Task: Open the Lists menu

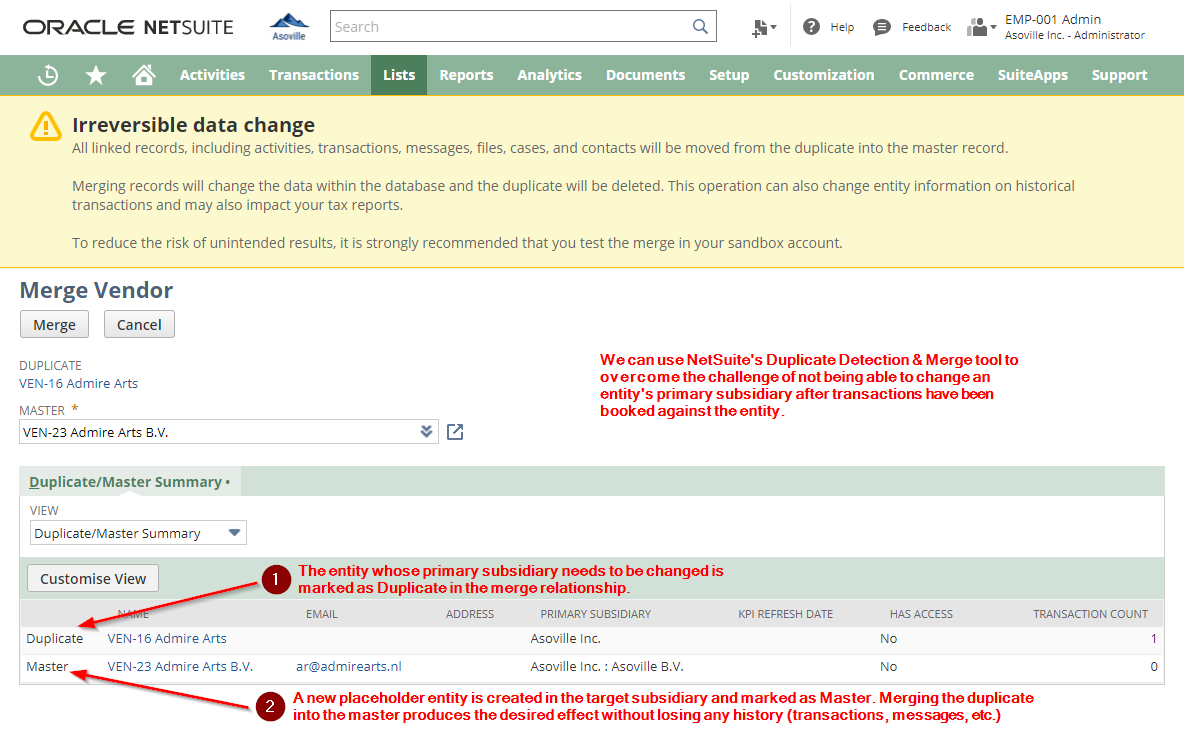Action: tap(399, 75)
